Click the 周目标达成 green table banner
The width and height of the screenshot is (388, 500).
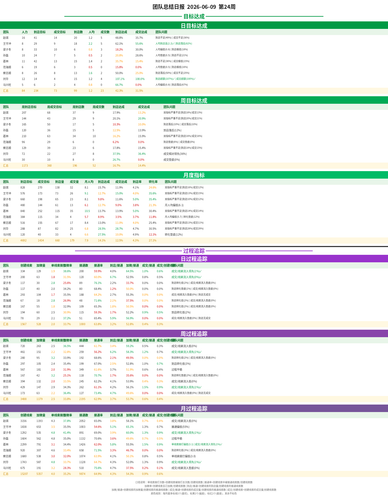194,100
